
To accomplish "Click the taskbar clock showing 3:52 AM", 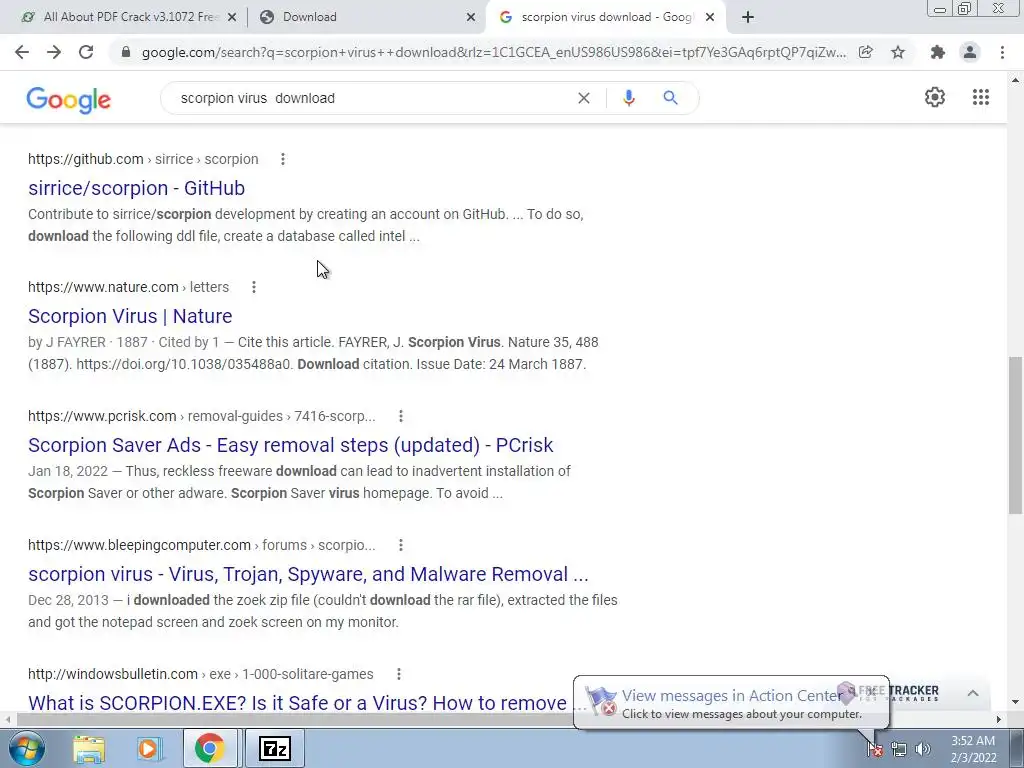I will point(973,749).
